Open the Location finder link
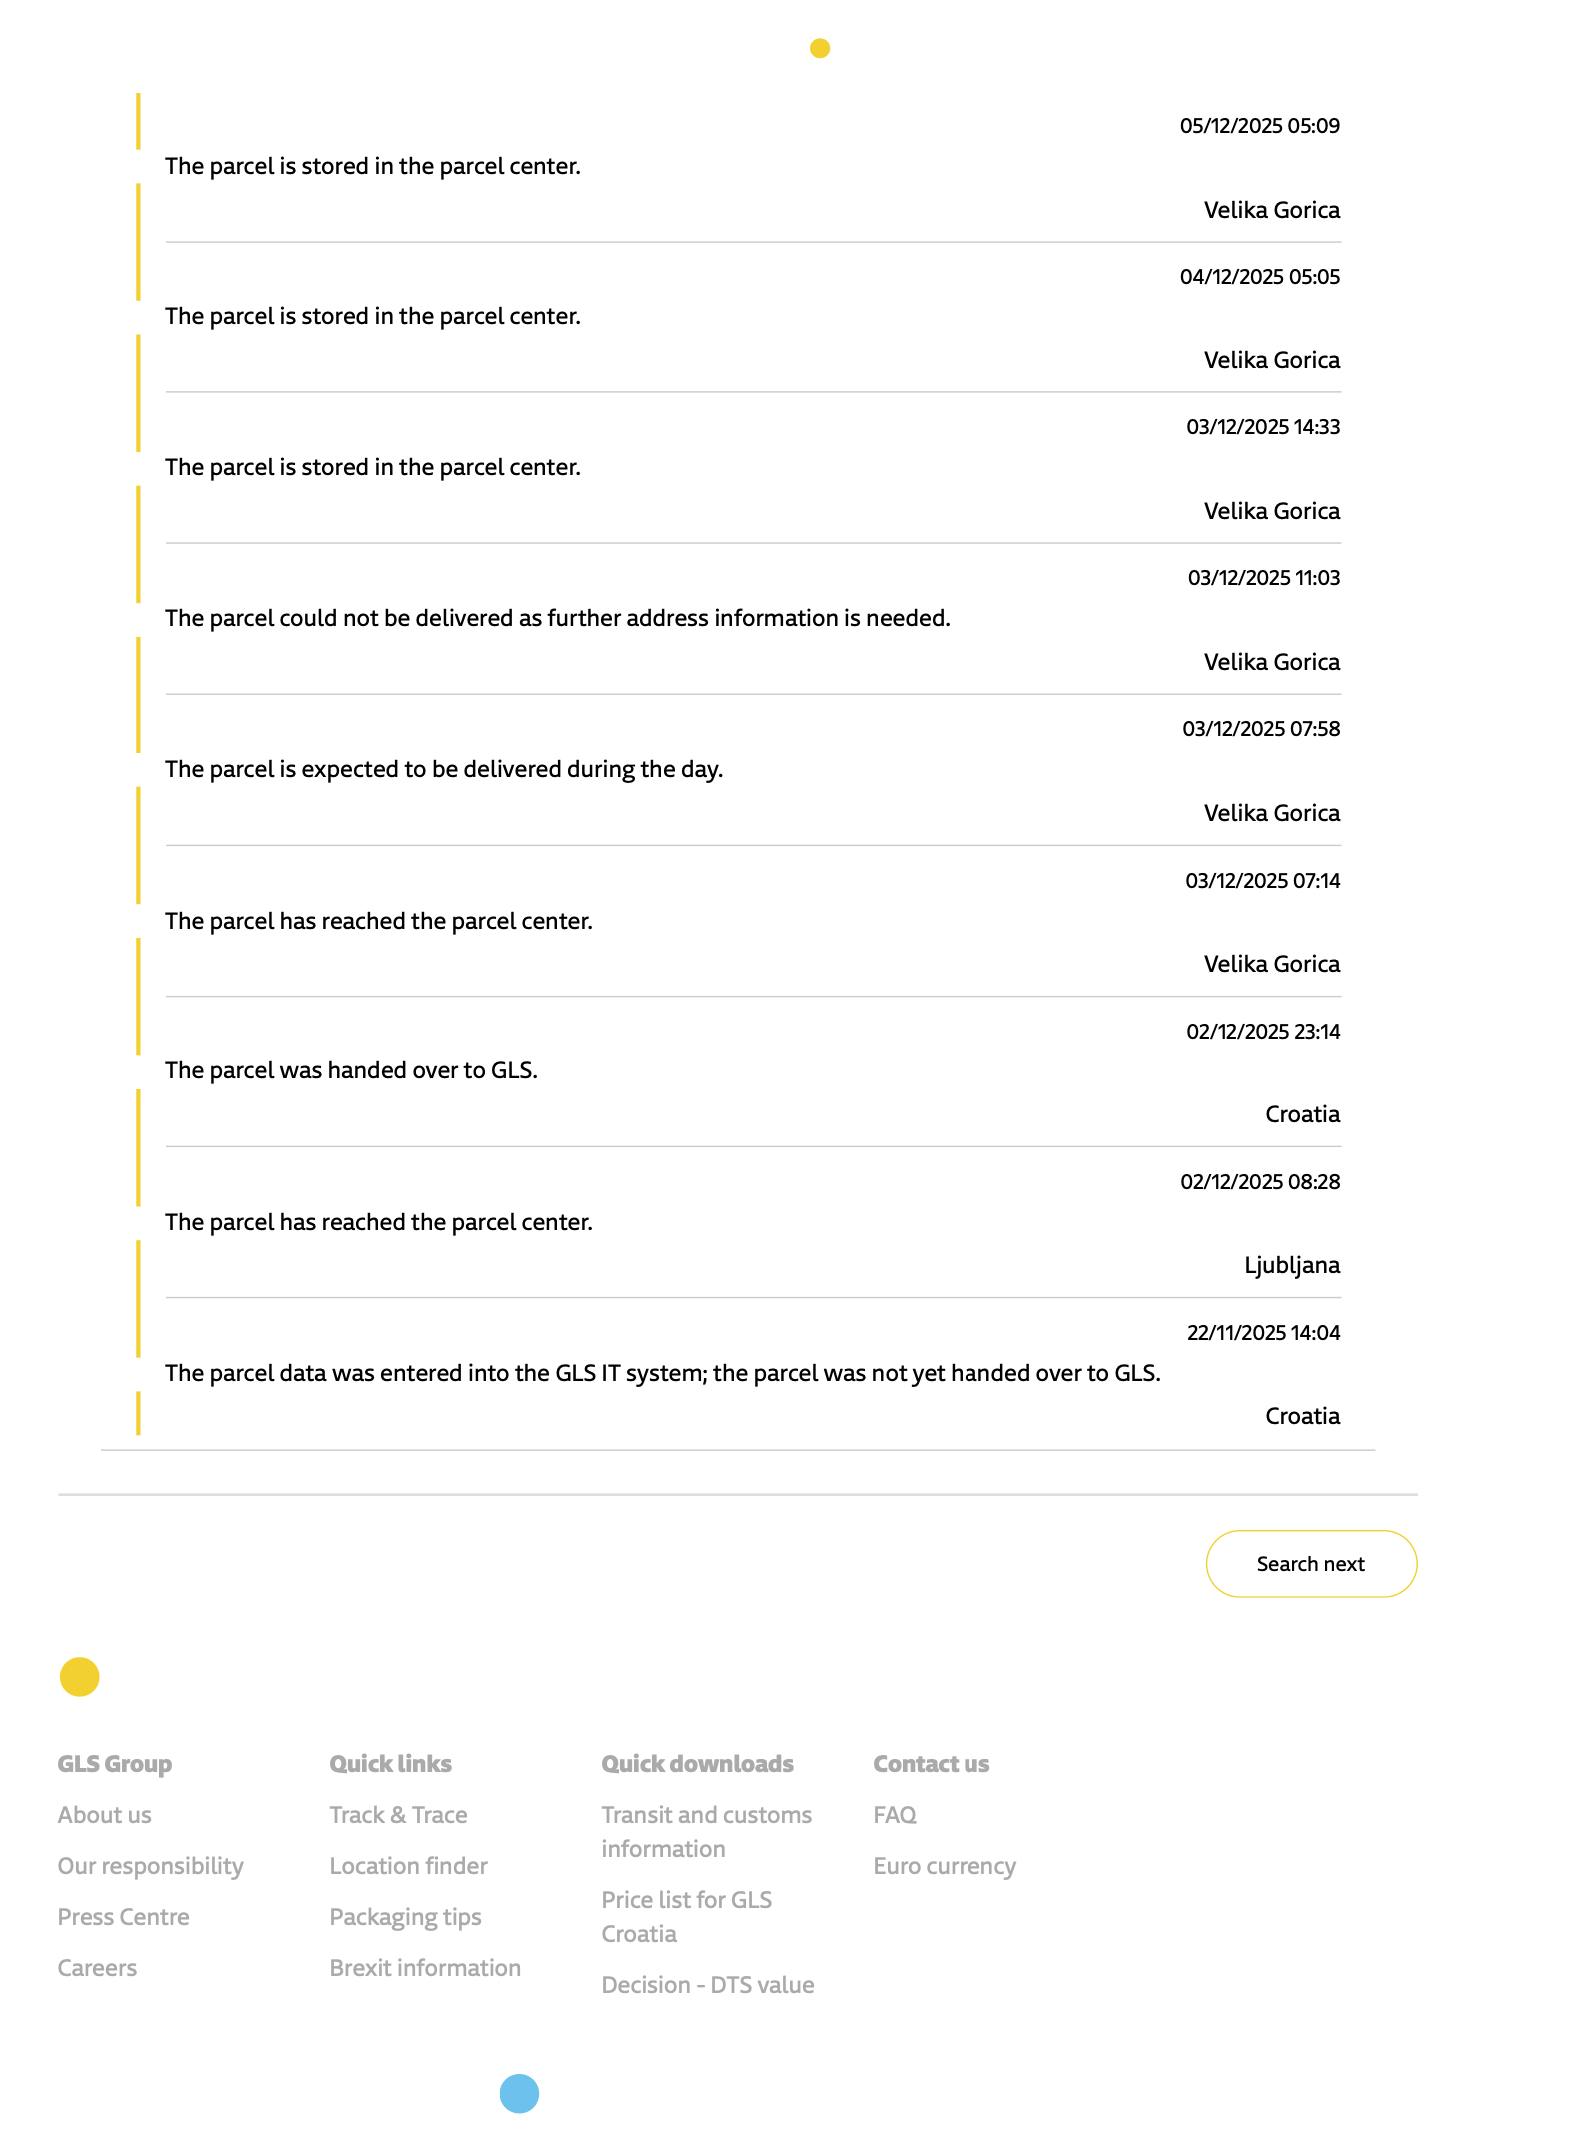This screenshot has width=1572, height=2136. (408, 1866)
